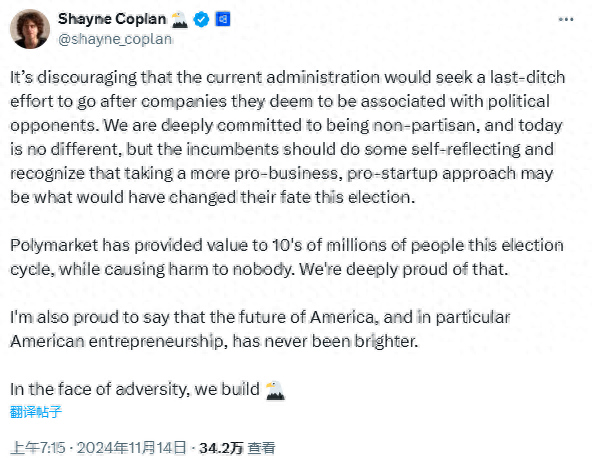Click the 34.2万 view count
Image resolution: width=592 pixels, height=464 pixels.
221,448
